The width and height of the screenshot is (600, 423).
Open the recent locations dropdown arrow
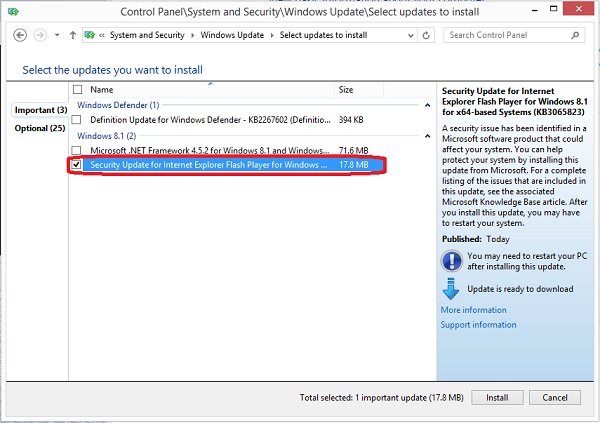coord(57,35)
